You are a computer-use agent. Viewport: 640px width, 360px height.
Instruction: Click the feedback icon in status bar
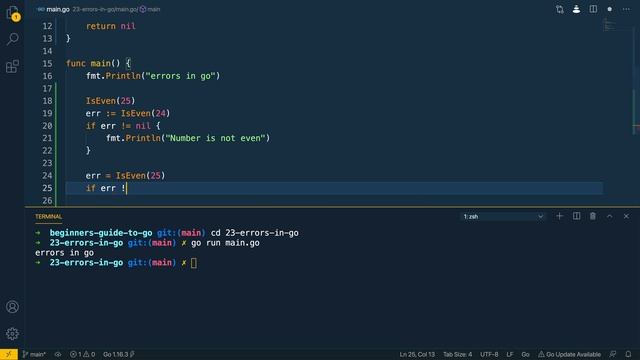point(613,354)
